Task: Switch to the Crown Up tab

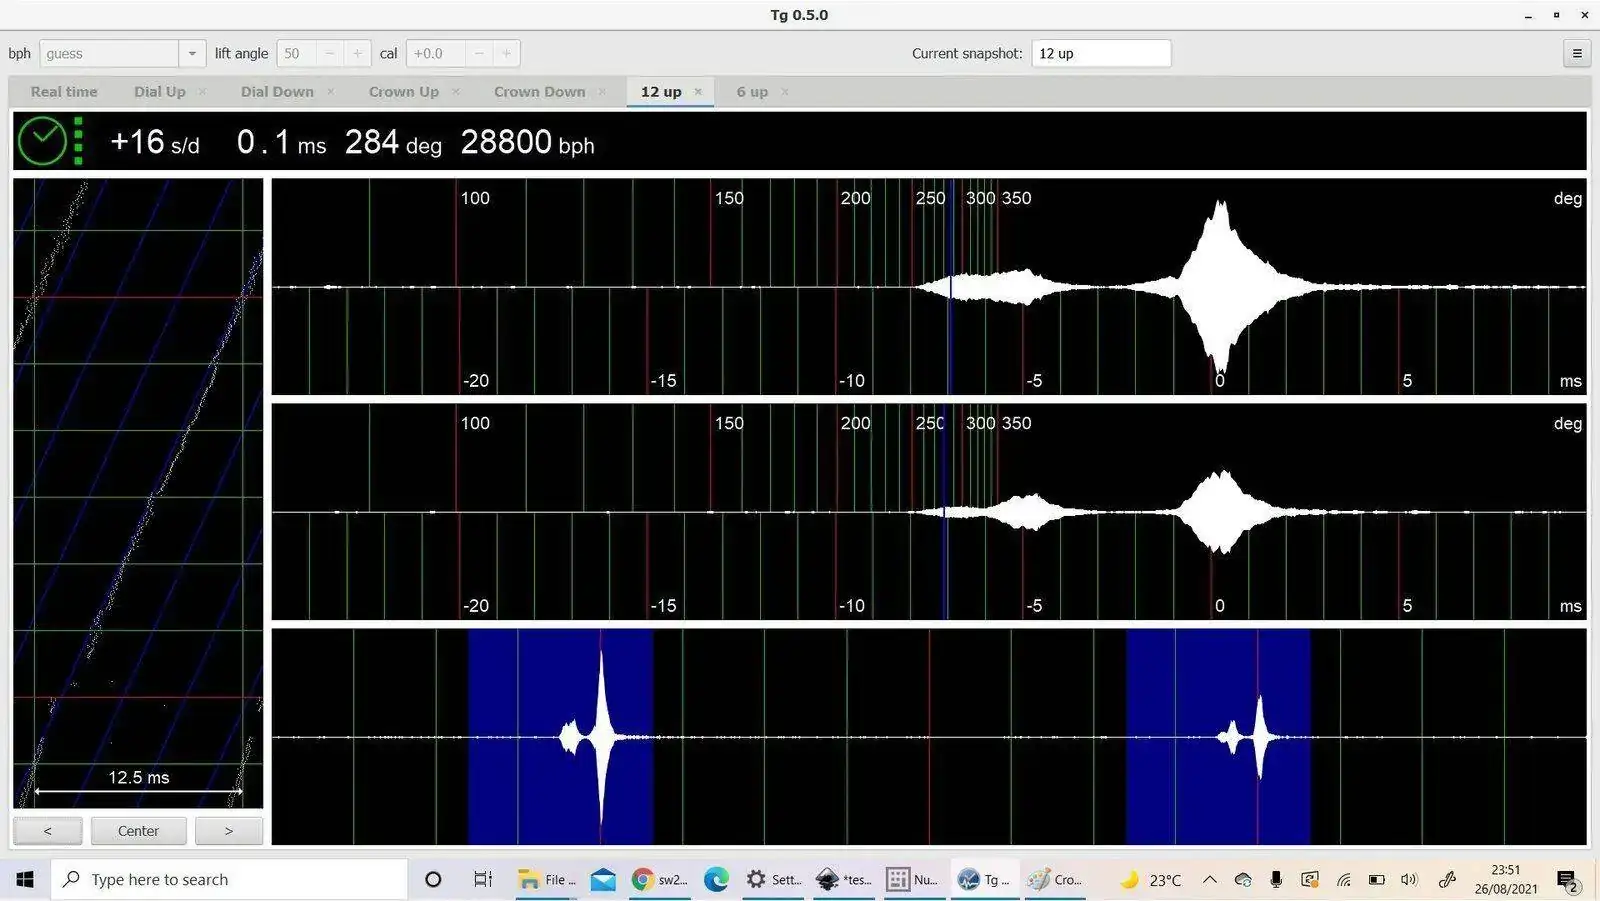Action: [x=404, y=92]
